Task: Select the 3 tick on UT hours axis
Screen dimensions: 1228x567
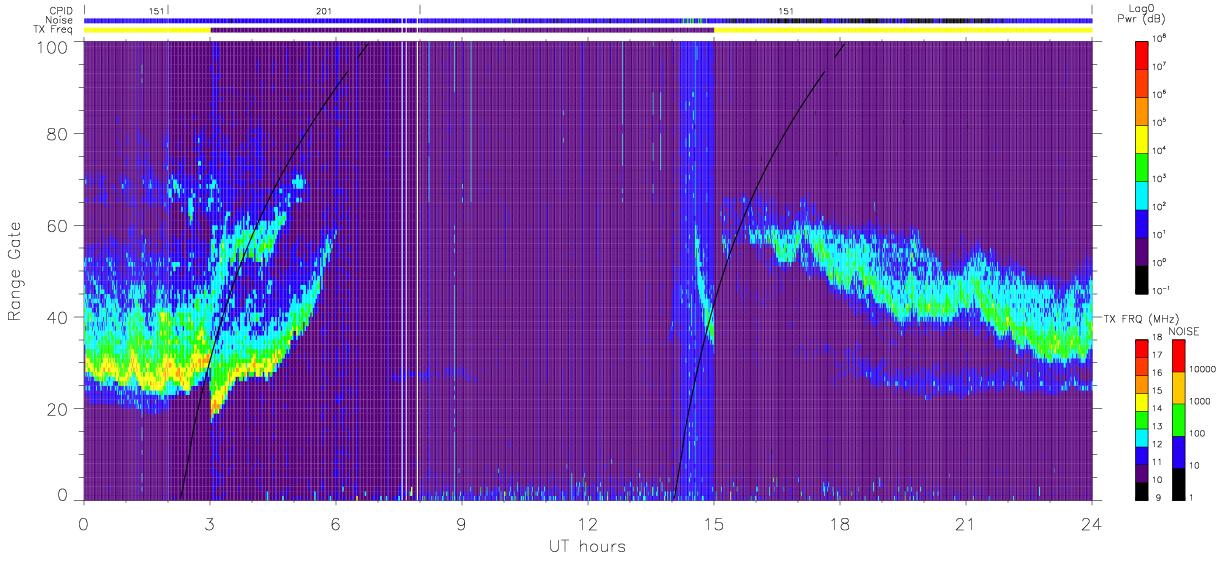Action: 209,524
